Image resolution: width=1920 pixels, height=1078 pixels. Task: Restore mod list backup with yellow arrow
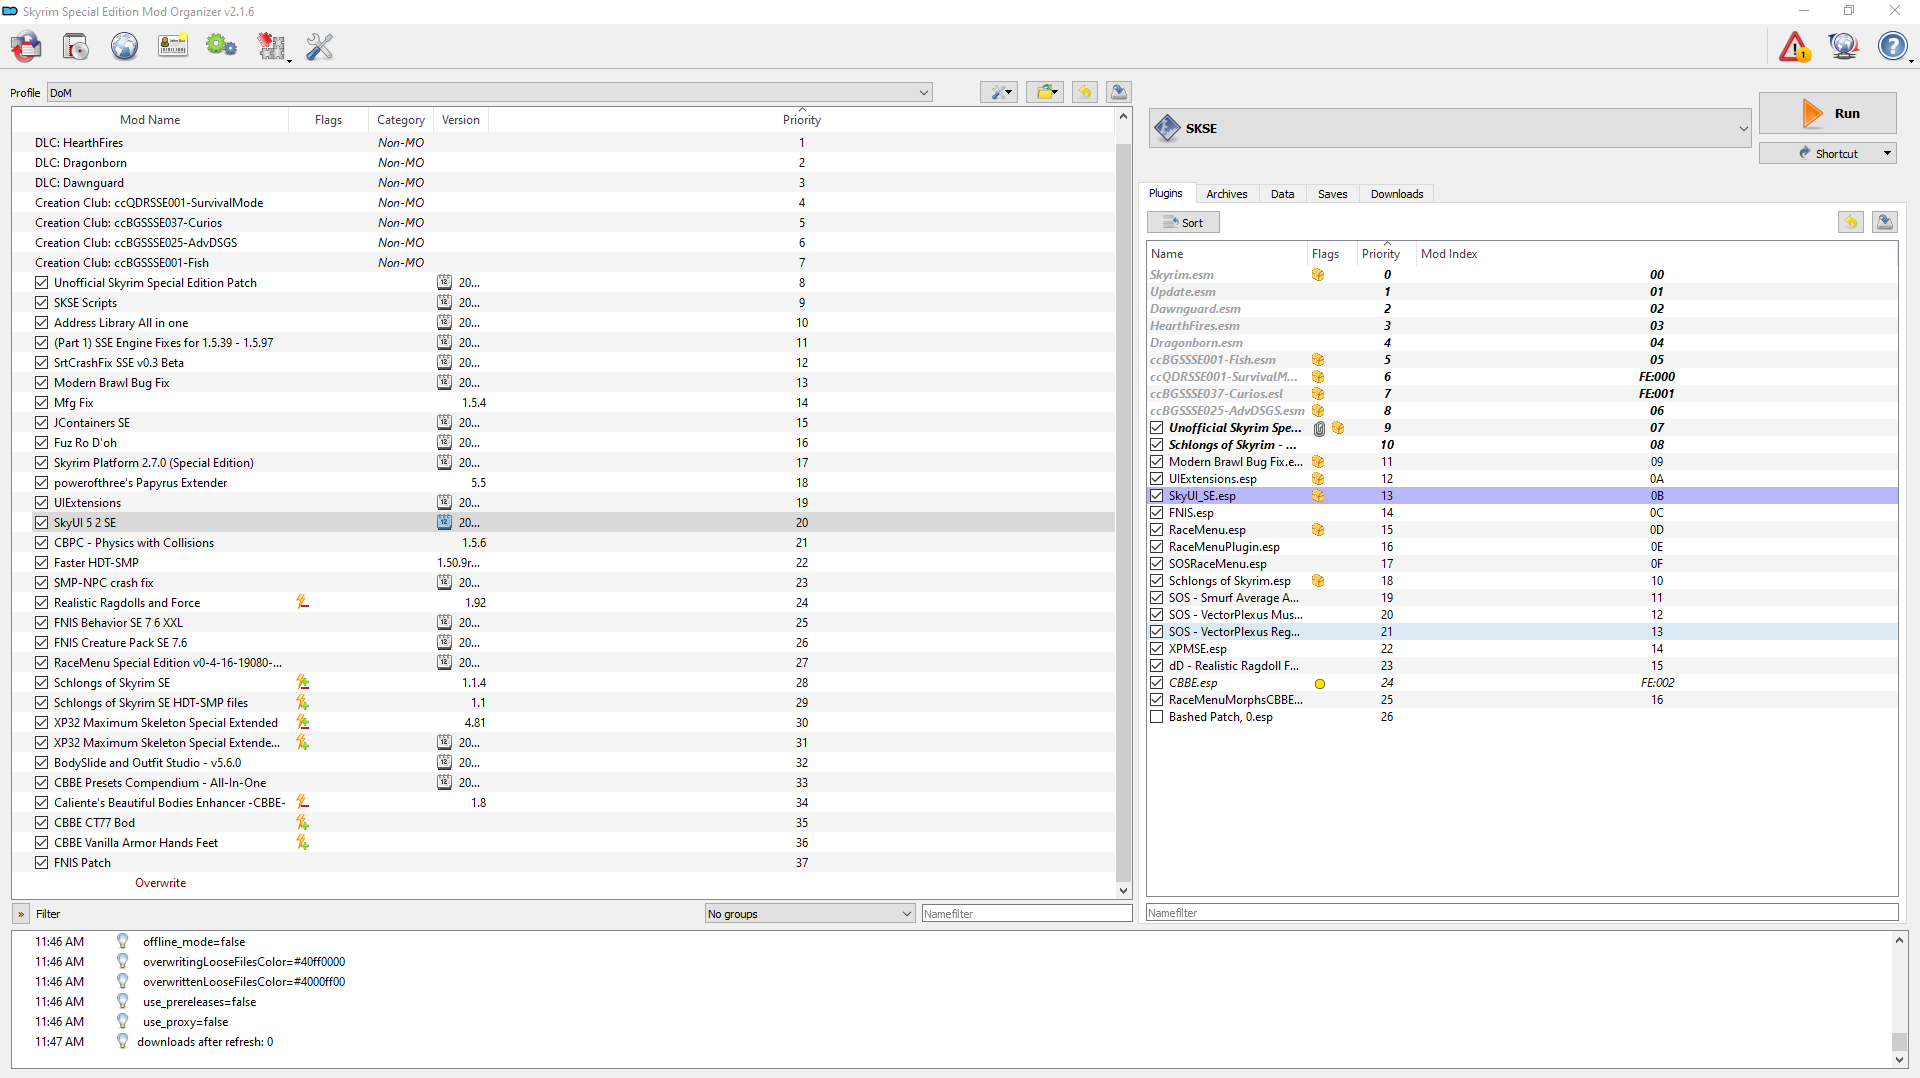pyautogui.click(x=1084, y=92)
